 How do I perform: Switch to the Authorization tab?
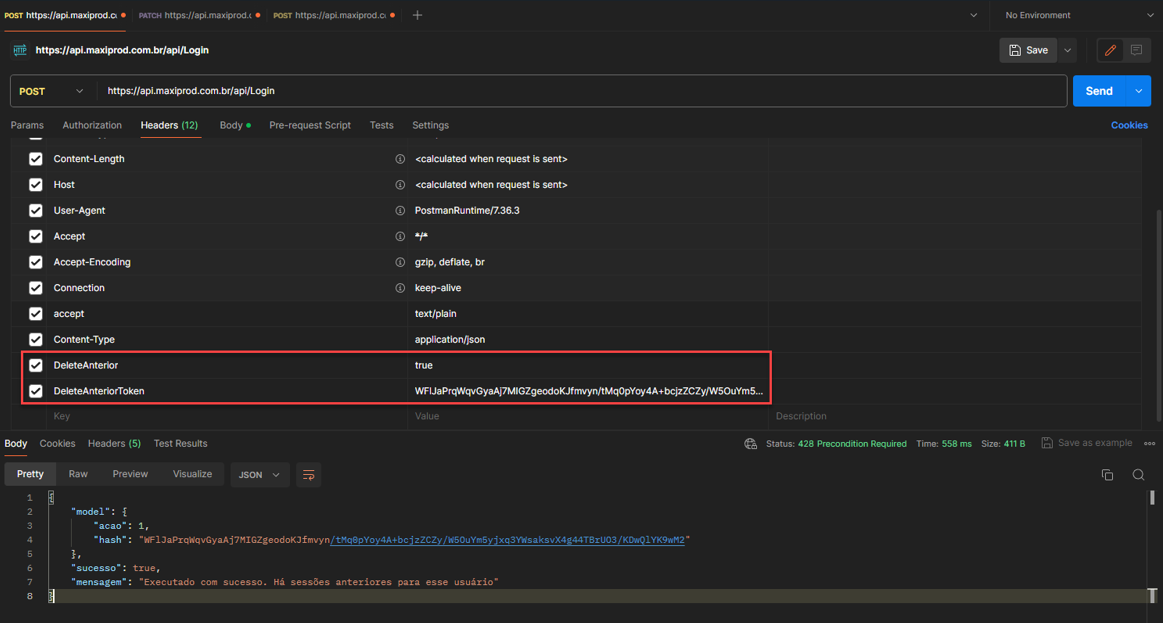pyautogui.click(x=92, y=125)
